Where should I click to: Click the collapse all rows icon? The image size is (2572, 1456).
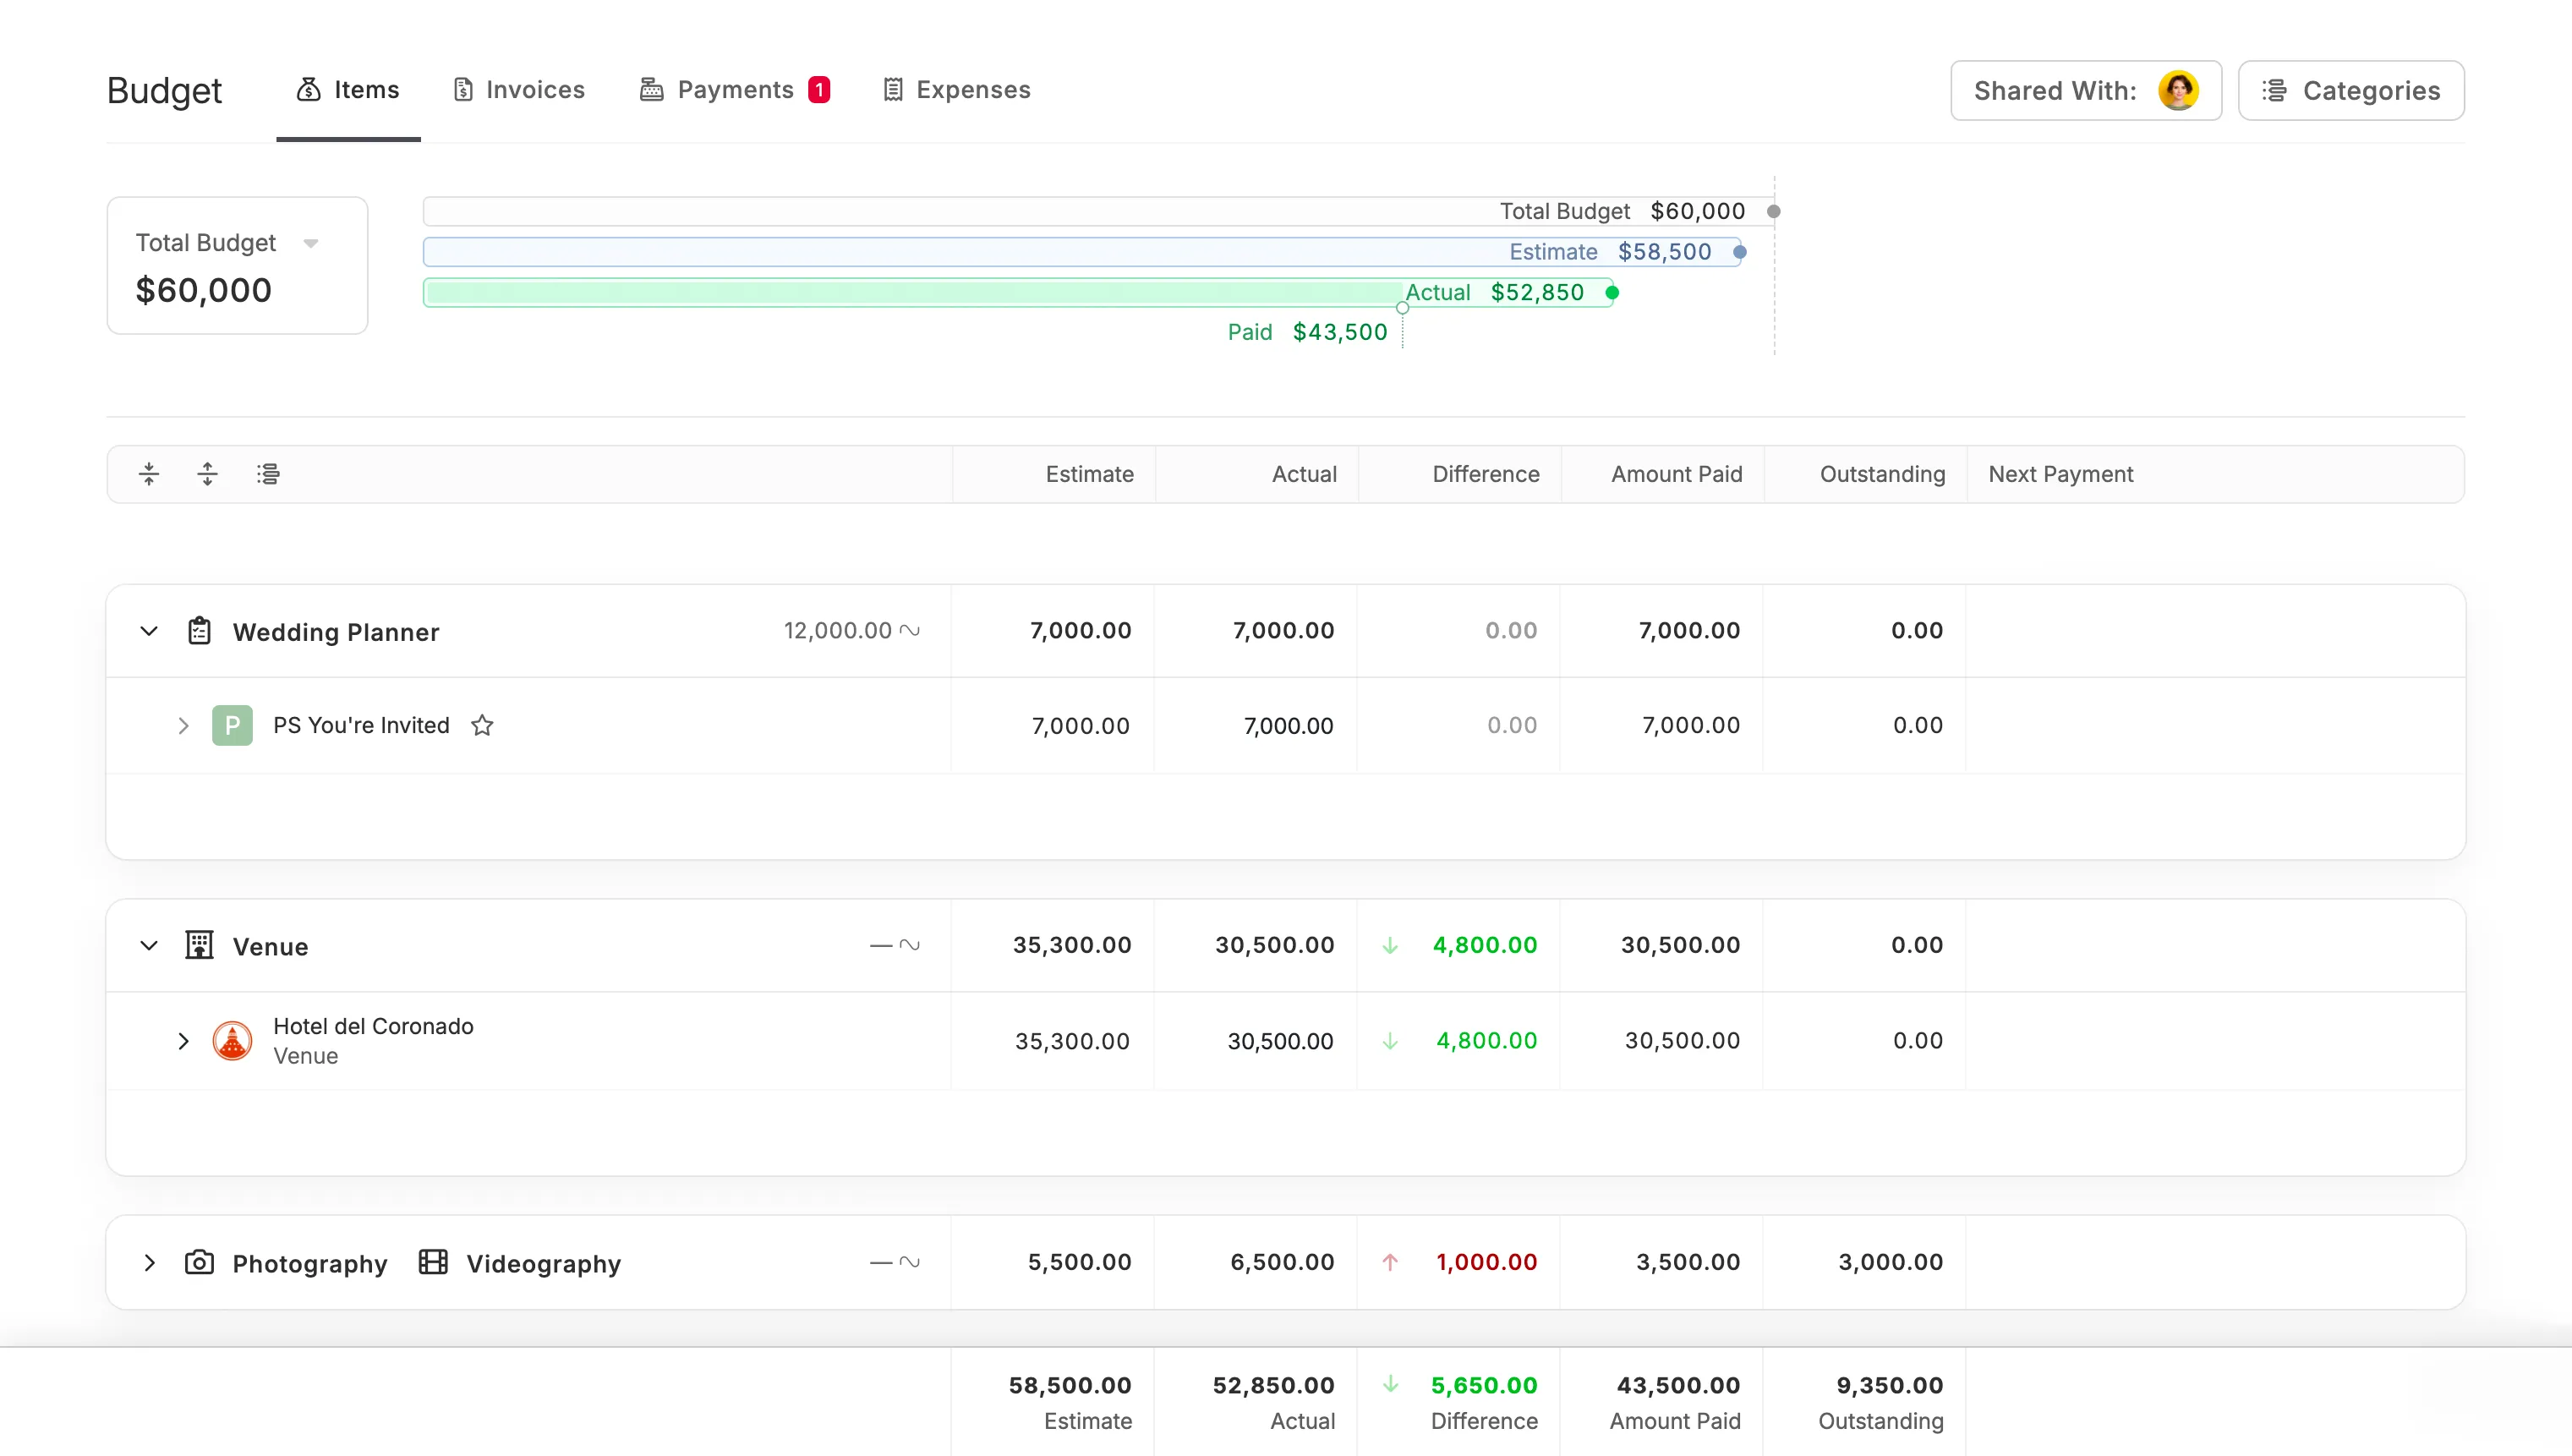(x=149, y=474)
